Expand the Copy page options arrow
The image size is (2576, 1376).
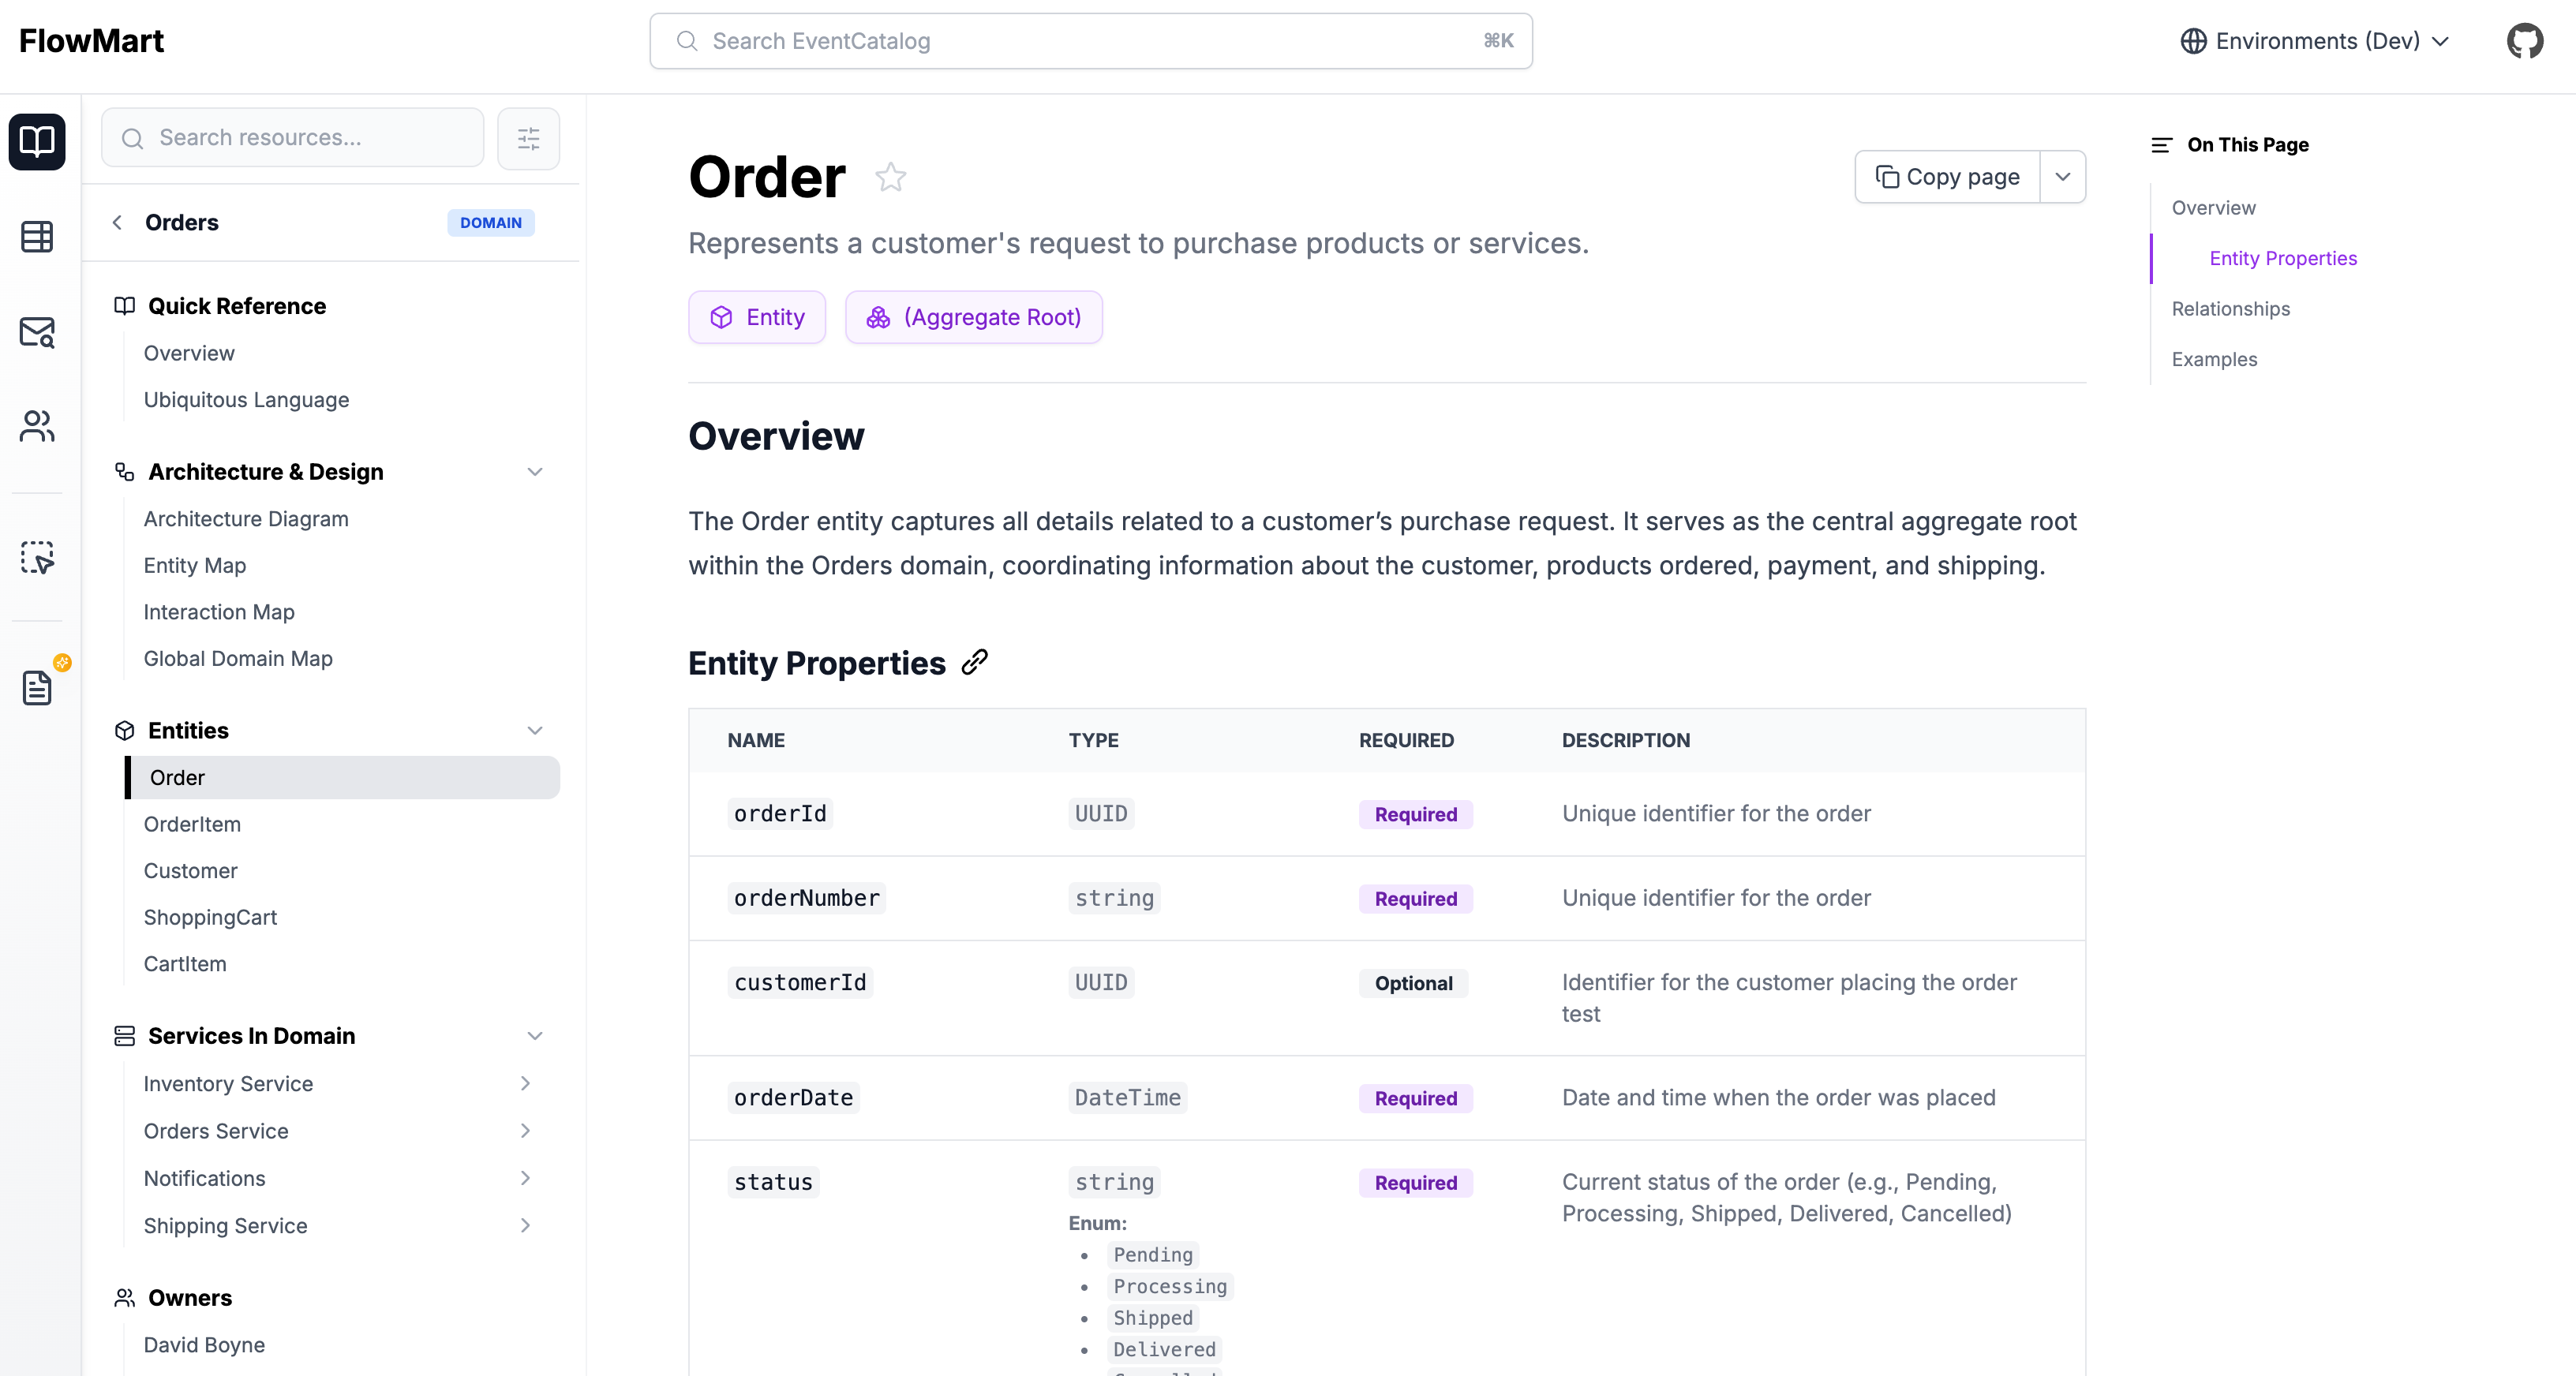tap(2062, 177)
